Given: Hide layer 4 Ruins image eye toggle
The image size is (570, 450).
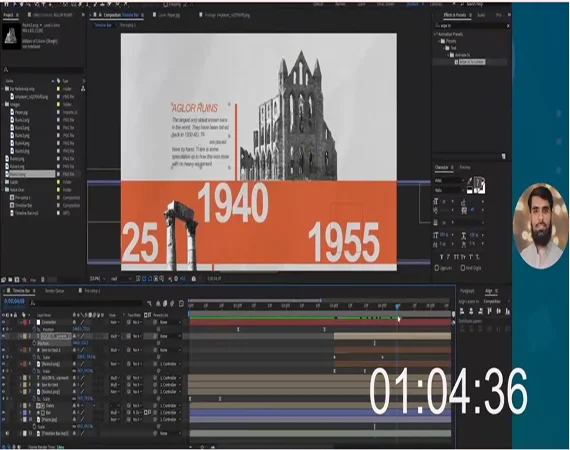Looking at the screenshot, I should pyautogui.click(x=4, y=363).
